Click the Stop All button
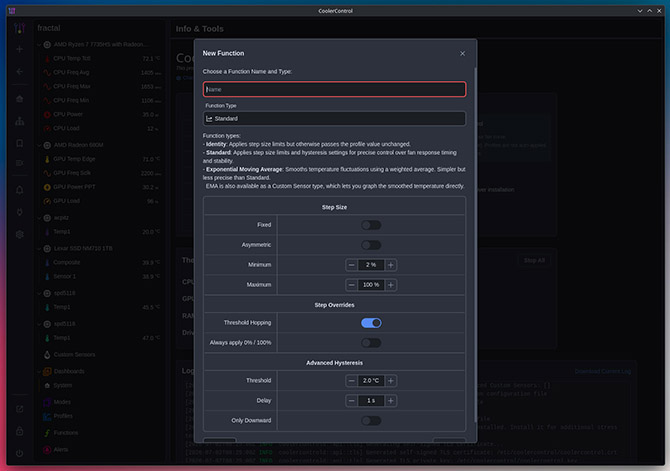 534,260
